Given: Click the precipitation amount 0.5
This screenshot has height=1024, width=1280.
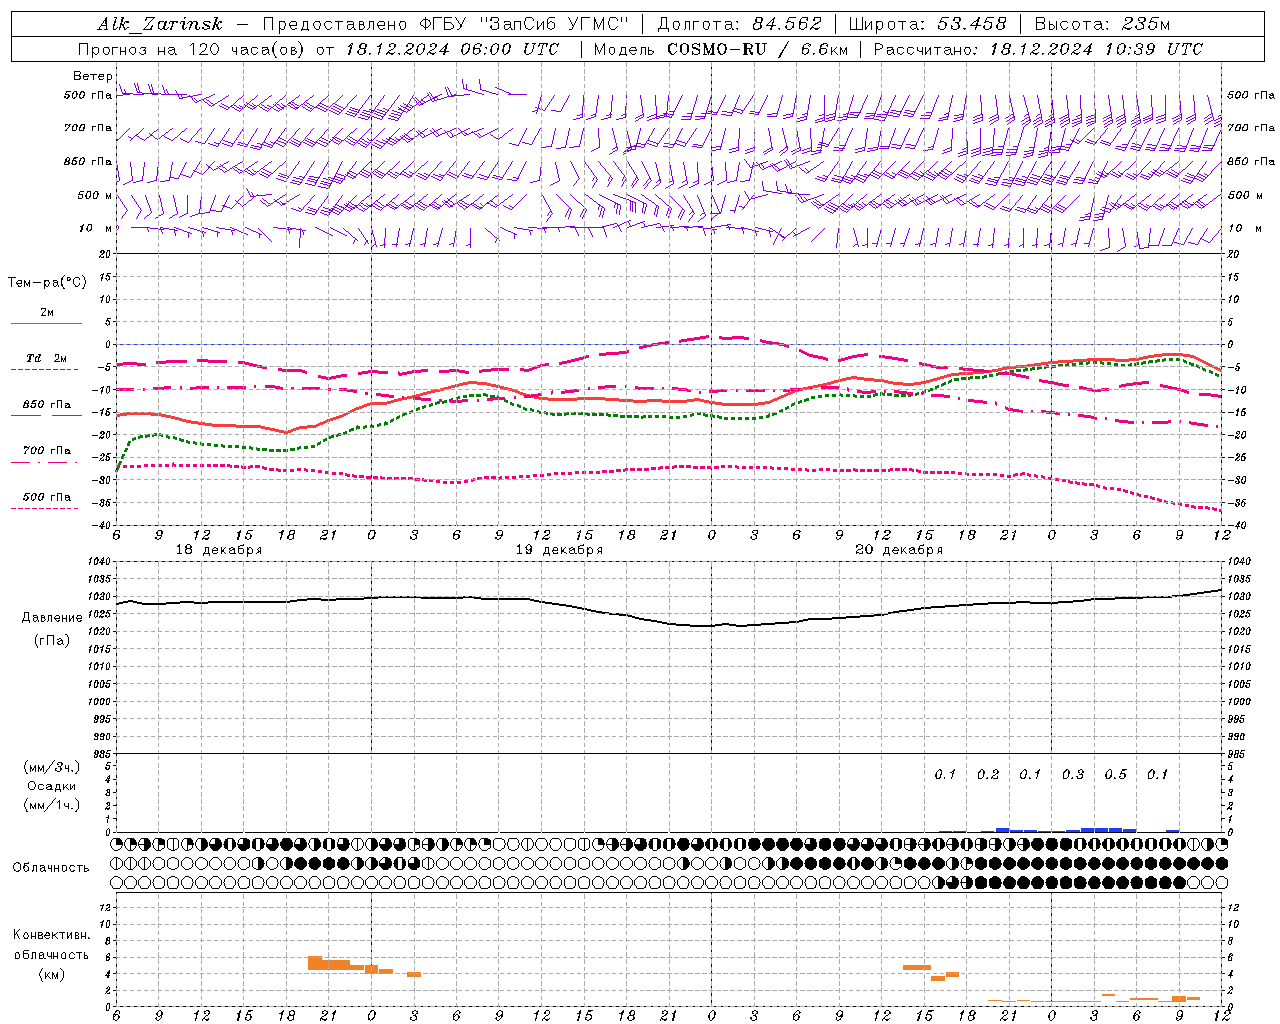Looking at the screenshot, I should [x=1115, y=775].
